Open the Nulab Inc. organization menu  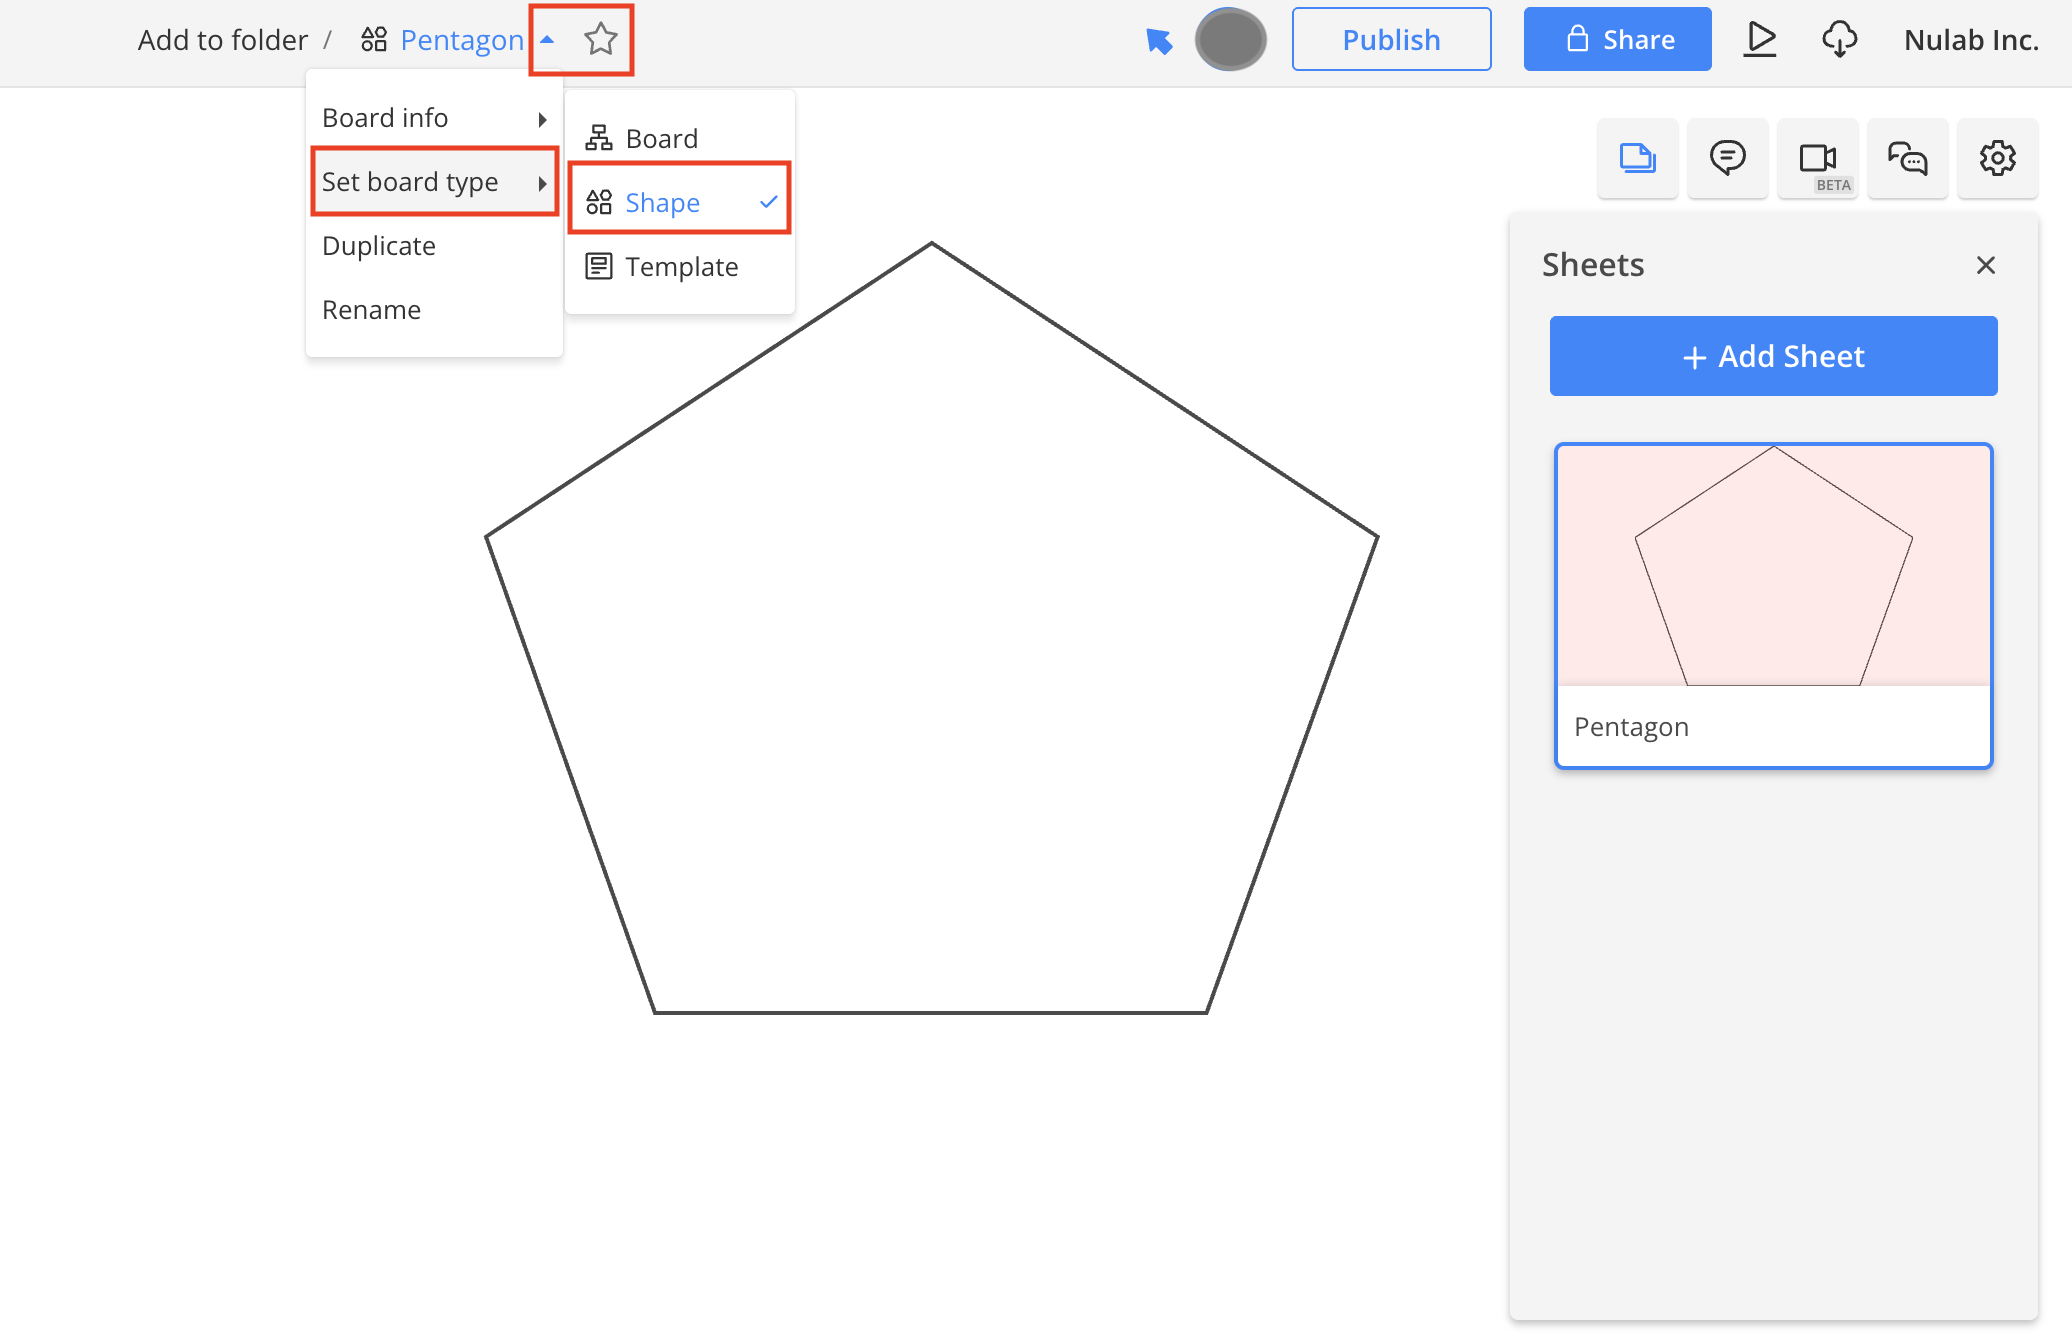pos(1971,40)
